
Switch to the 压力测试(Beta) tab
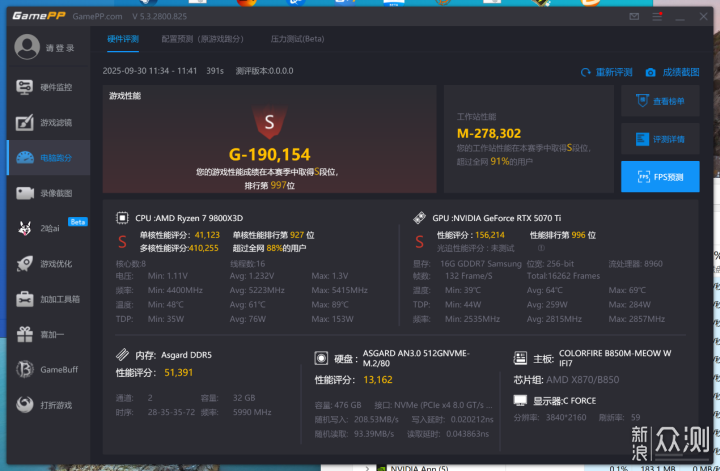(x=298, y=39)
